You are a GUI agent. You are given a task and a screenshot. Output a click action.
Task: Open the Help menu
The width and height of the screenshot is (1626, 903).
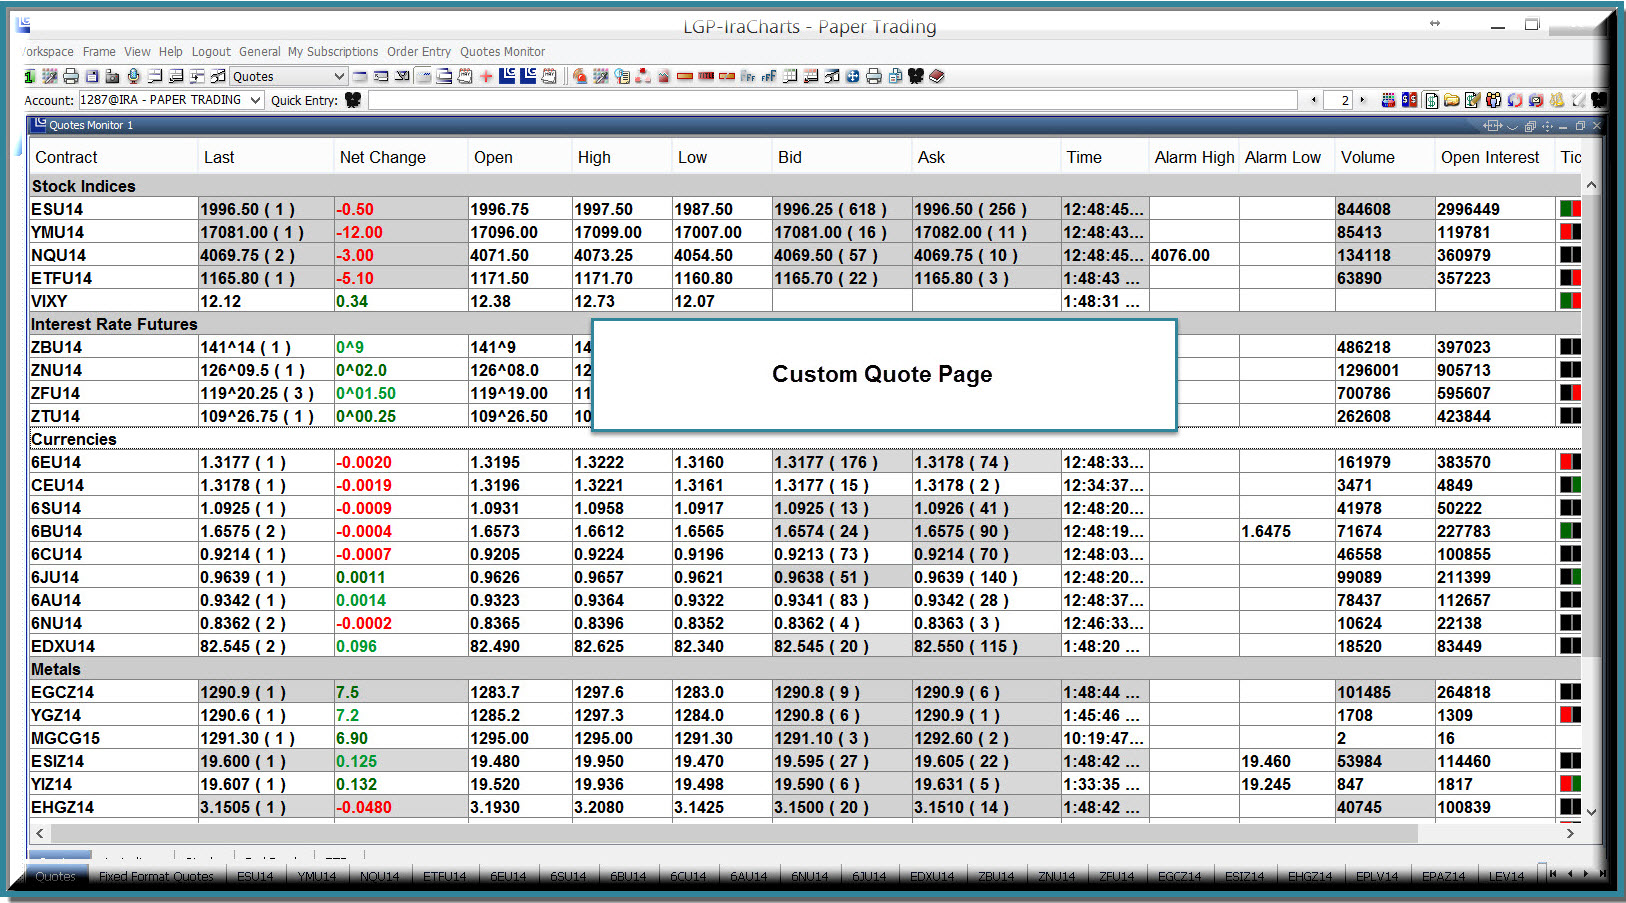coord(171,52)
